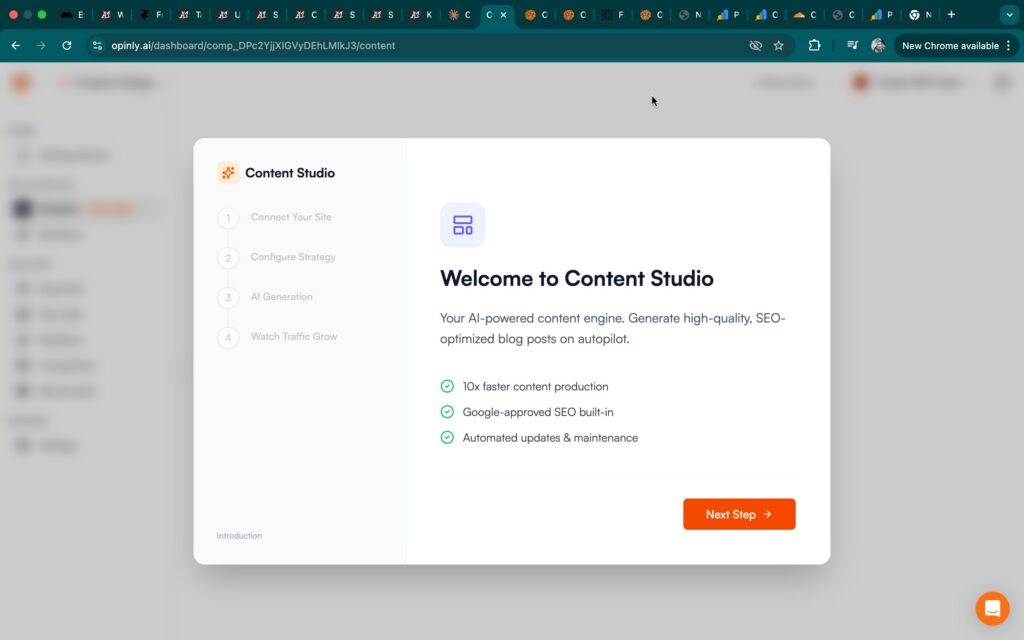Select step 3 AI Generation
Viewport: 1024px width, 640px height.
pos(265,297)
